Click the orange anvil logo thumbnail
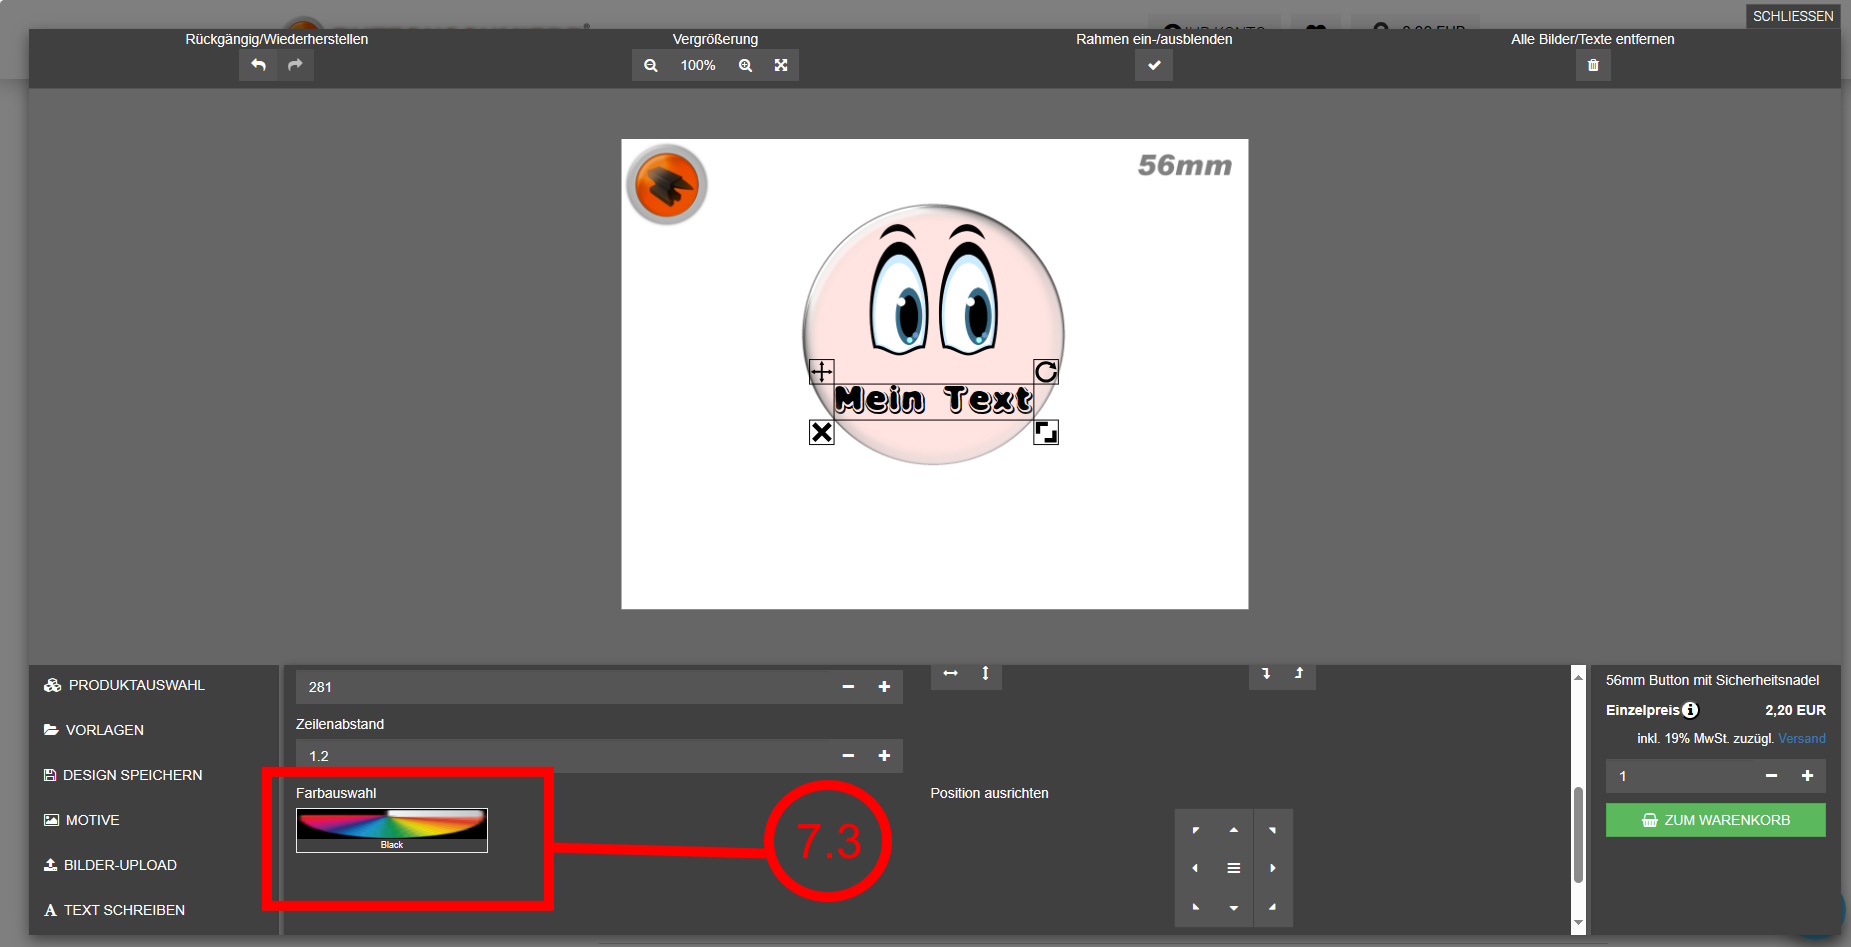Screen dimensions: 1851x947 point(667,184)
